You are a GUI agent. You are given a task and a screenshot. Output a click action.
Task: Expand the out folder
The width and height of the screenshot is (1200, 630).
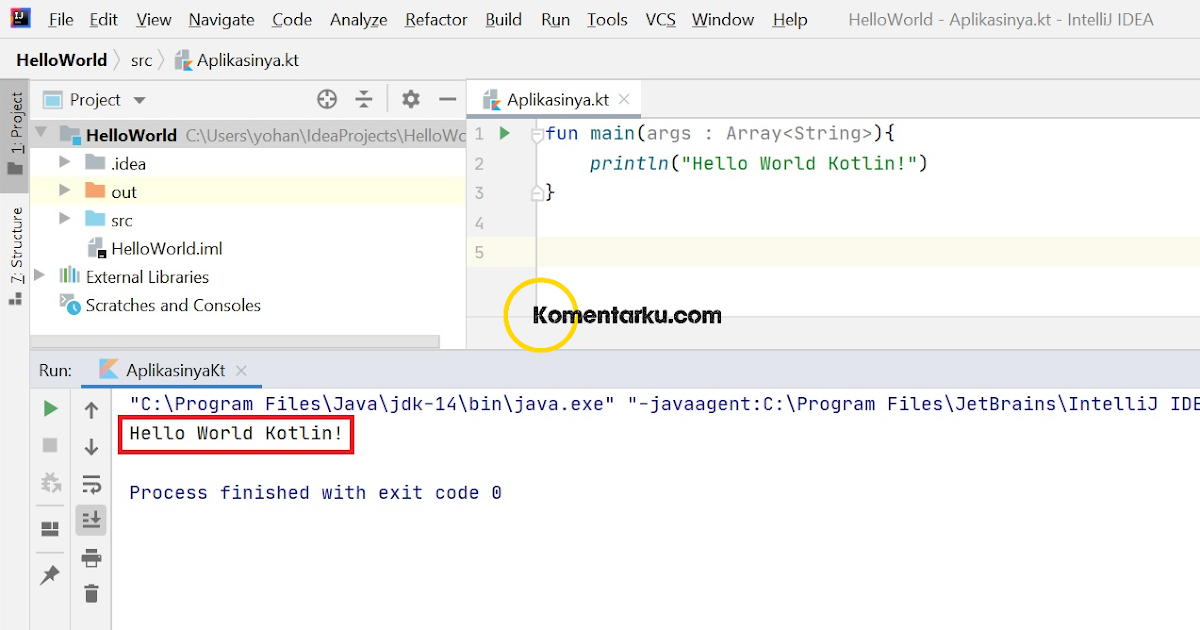pos(65,190)
